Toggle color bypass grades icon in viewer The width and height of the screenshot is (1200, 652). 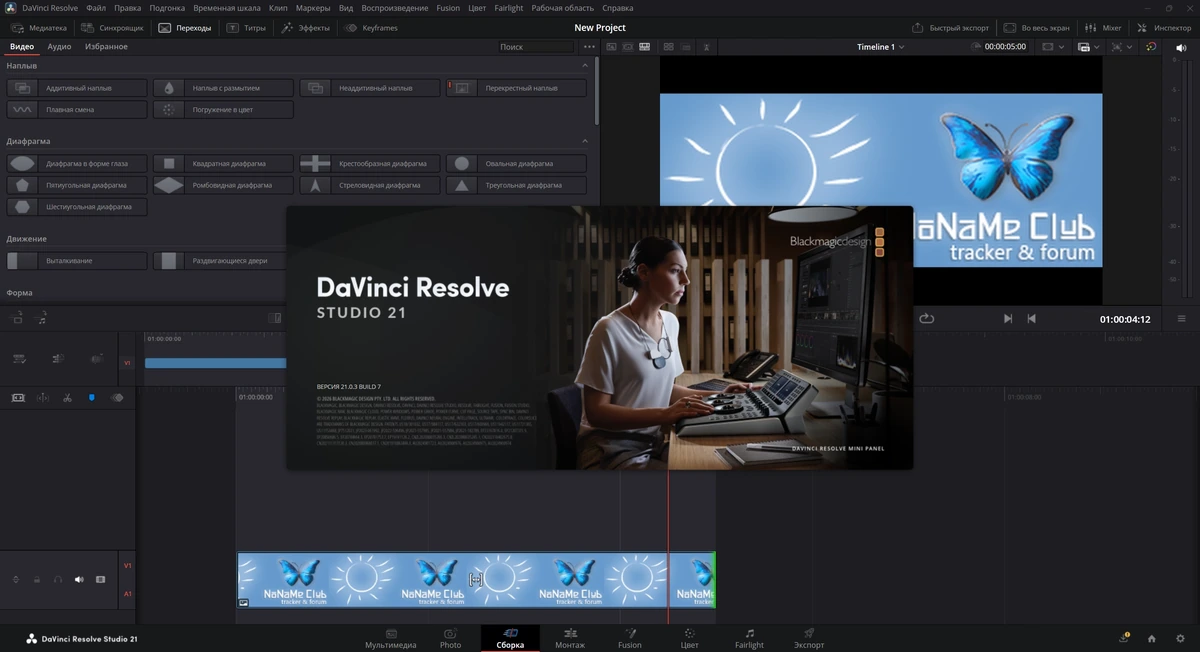coord(1151,47)
